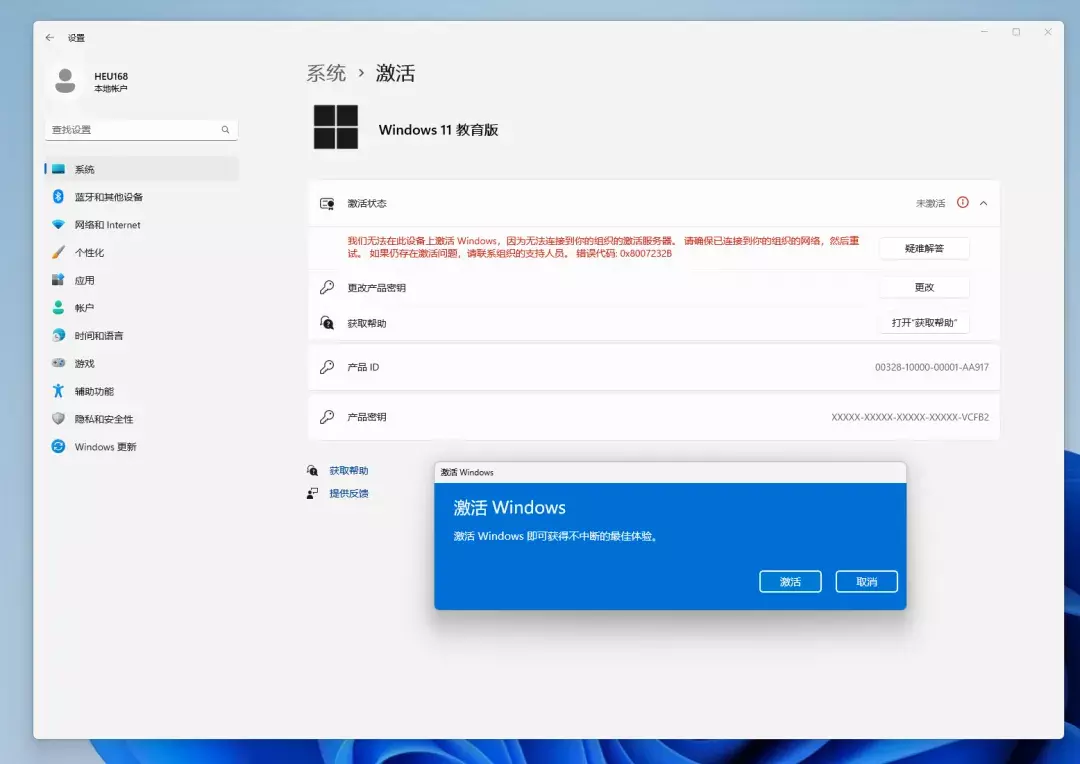
Task: Click the search magnifier icon
Action: coord(226,130)
